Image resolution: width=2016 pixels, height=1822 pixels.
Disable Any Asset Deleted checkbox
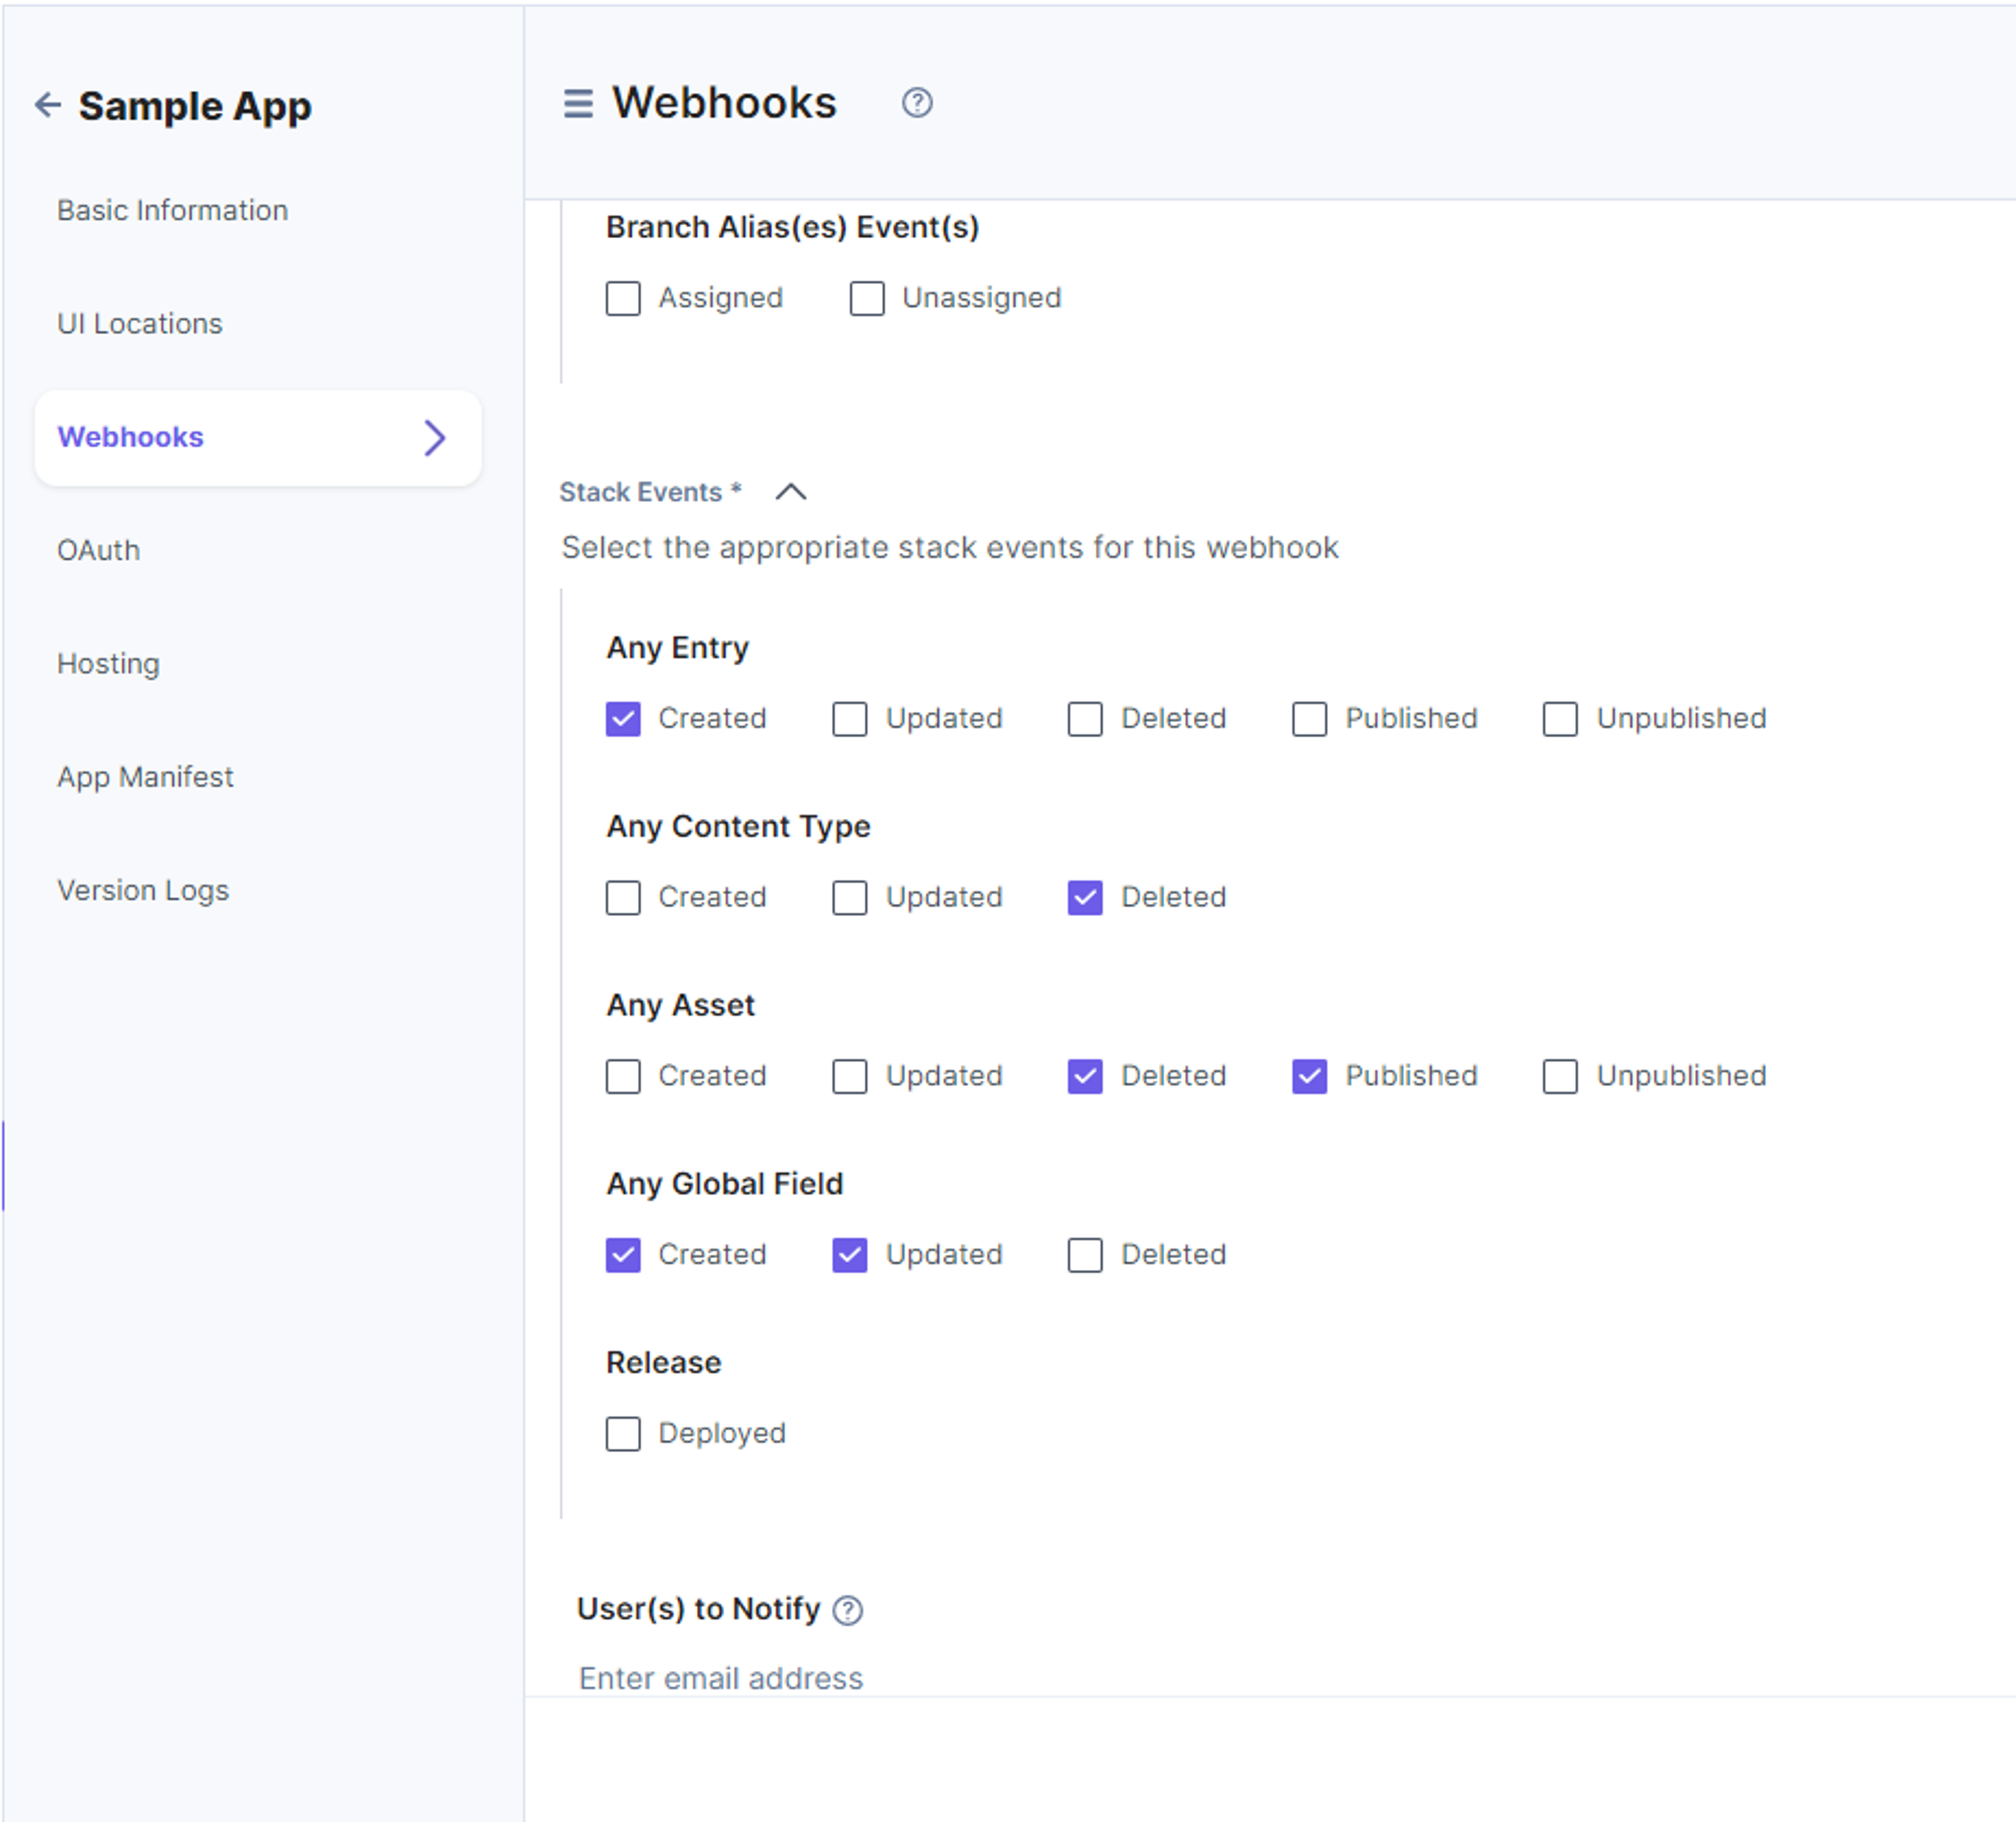pyautogui.click(x=1085, y=1077)
